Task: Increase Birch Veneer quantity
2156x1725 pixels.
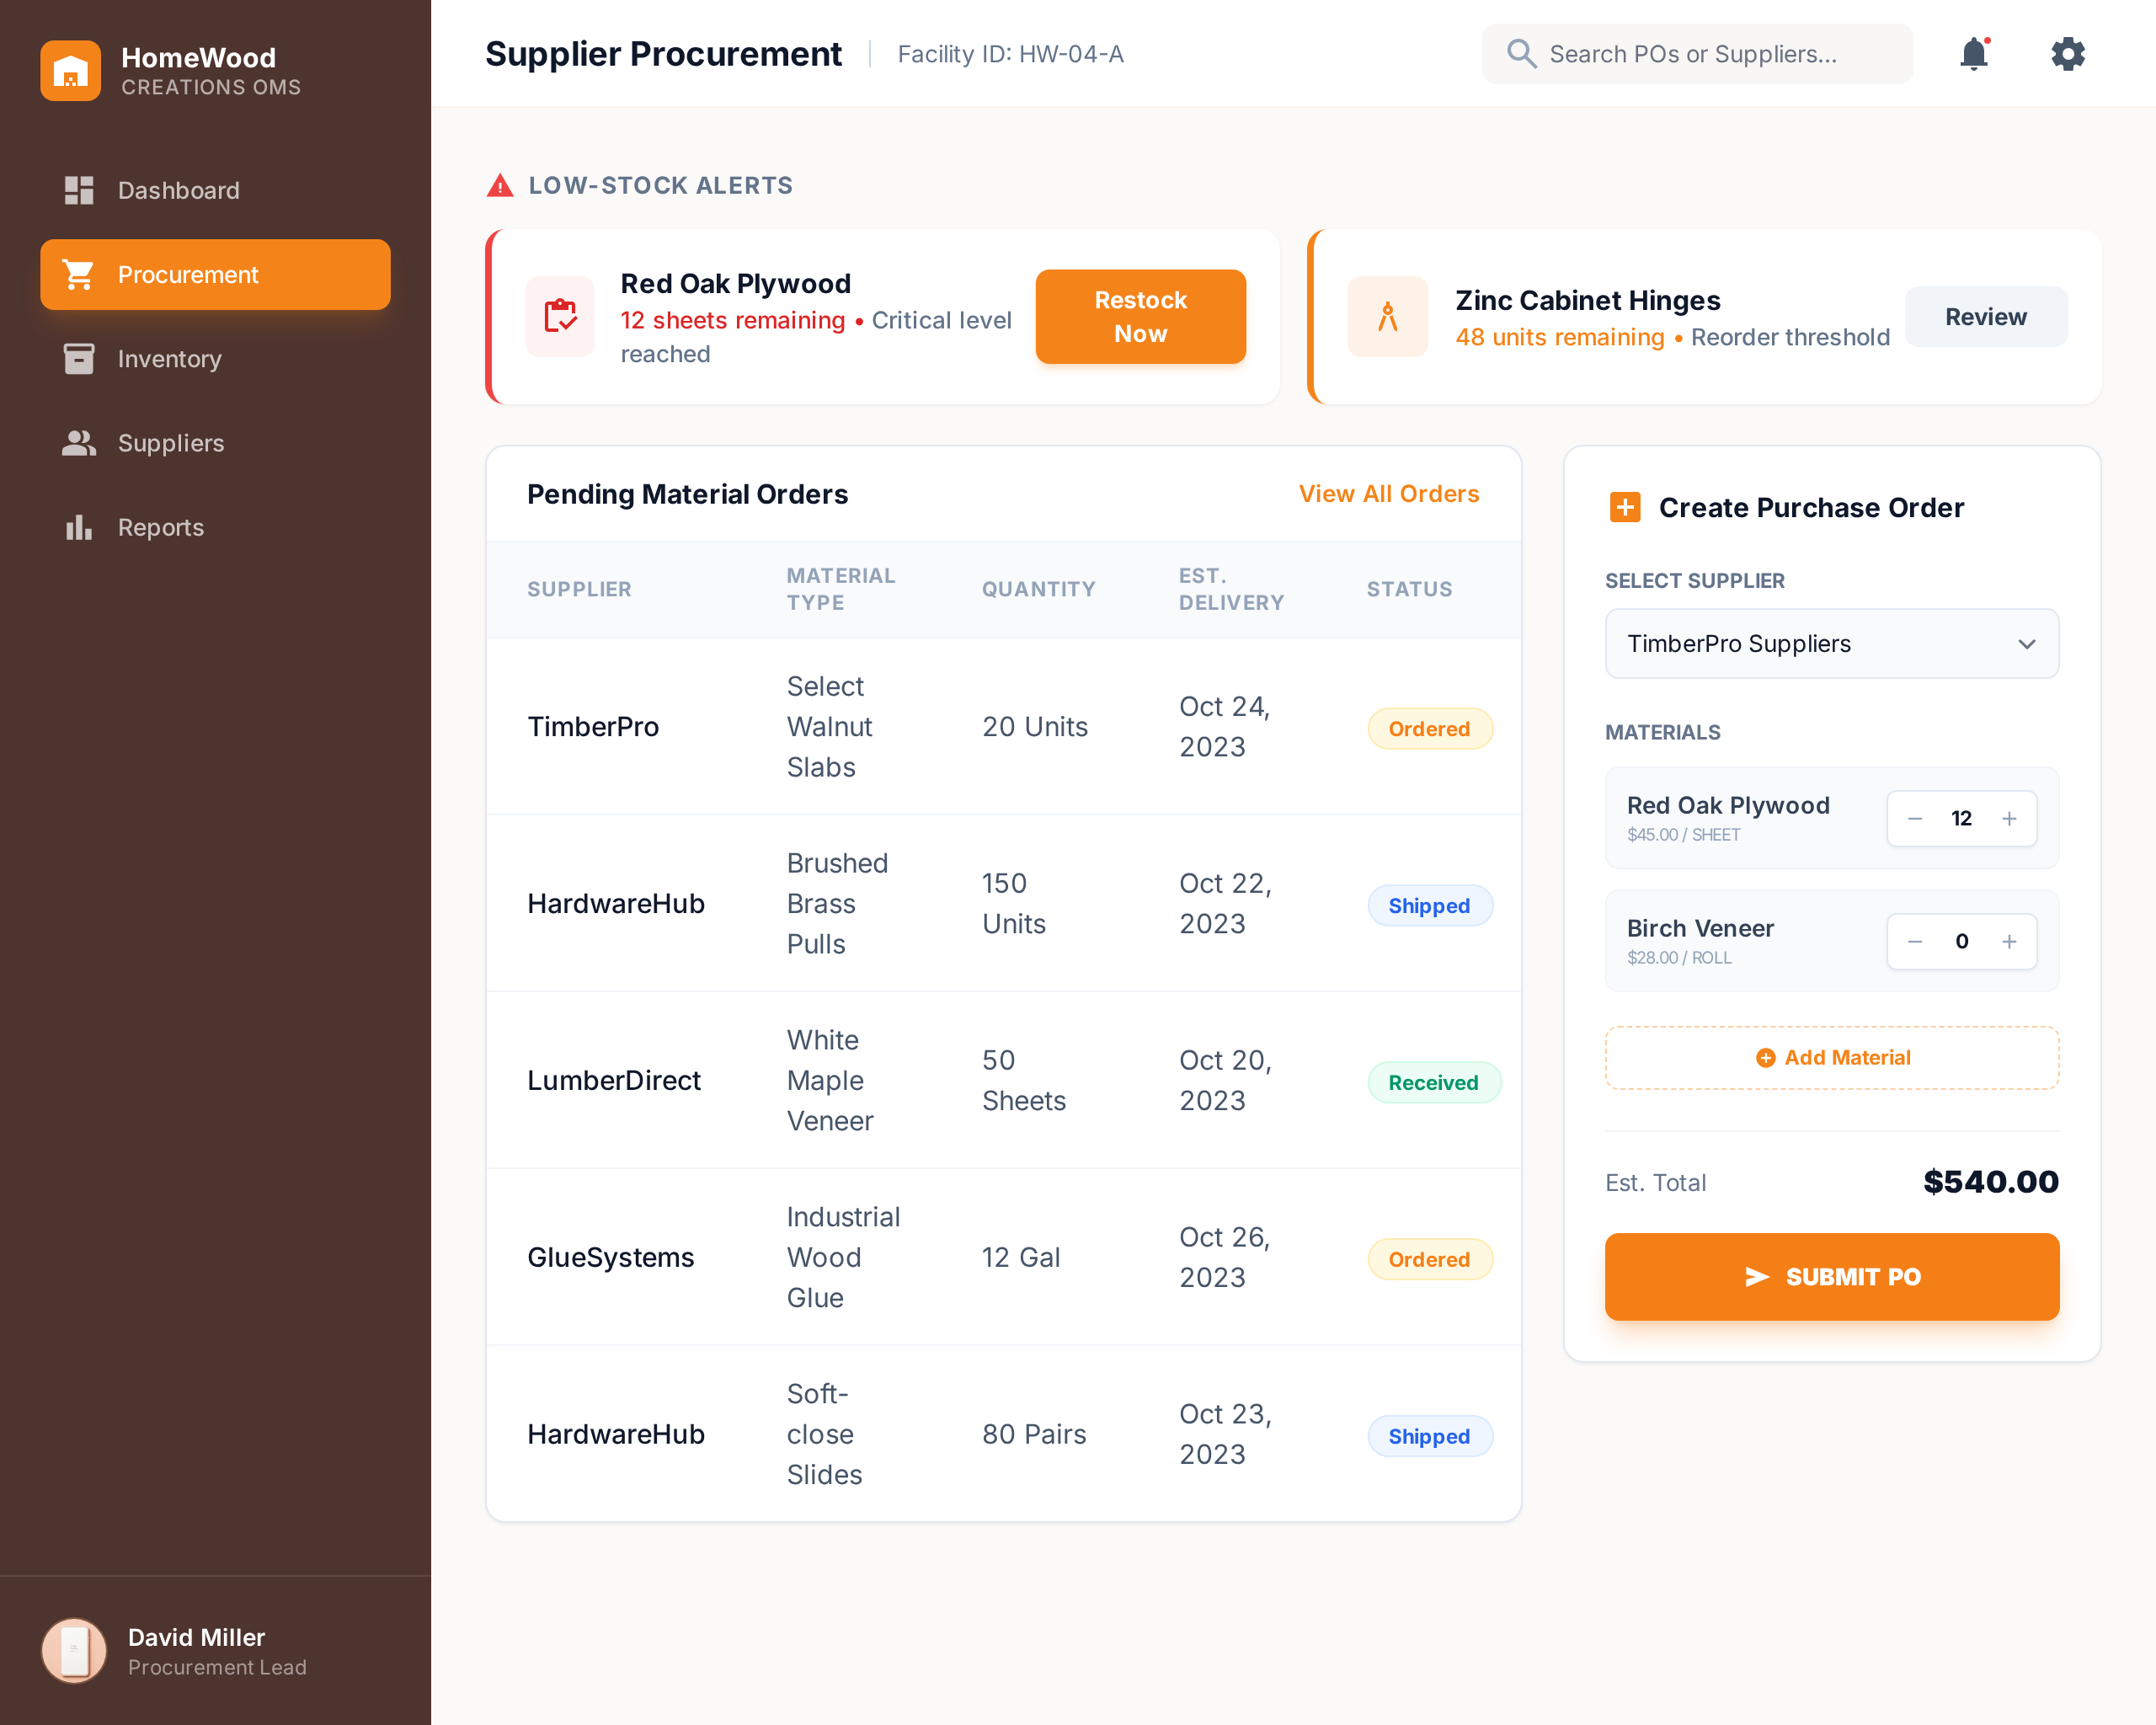Action: point(2009,942)
